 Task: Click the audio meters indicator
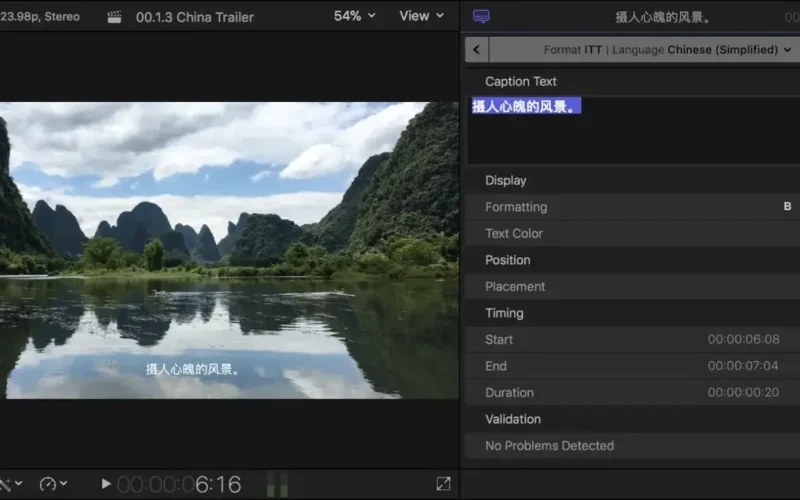[277, 485]
